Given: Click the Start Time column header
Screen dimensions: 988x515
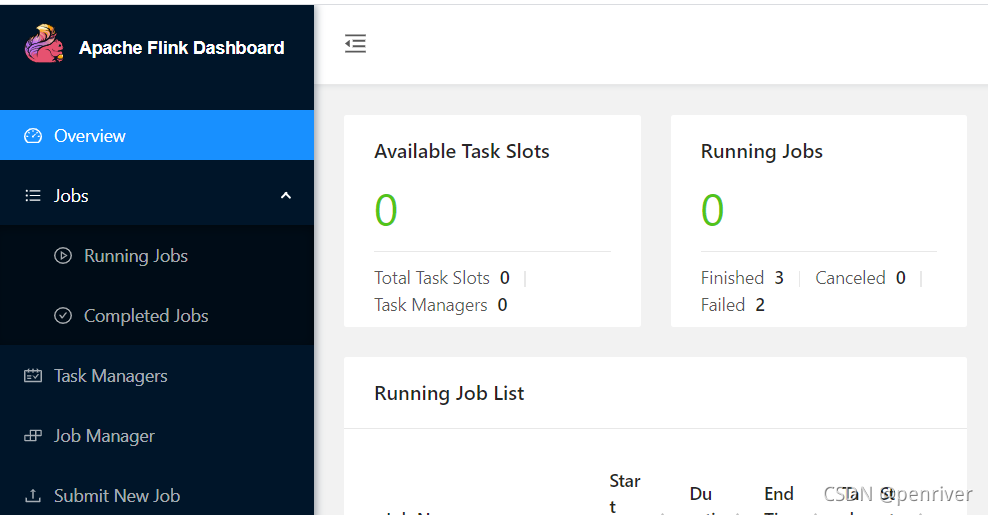Looking at the screenshot, I should [625, 493].
